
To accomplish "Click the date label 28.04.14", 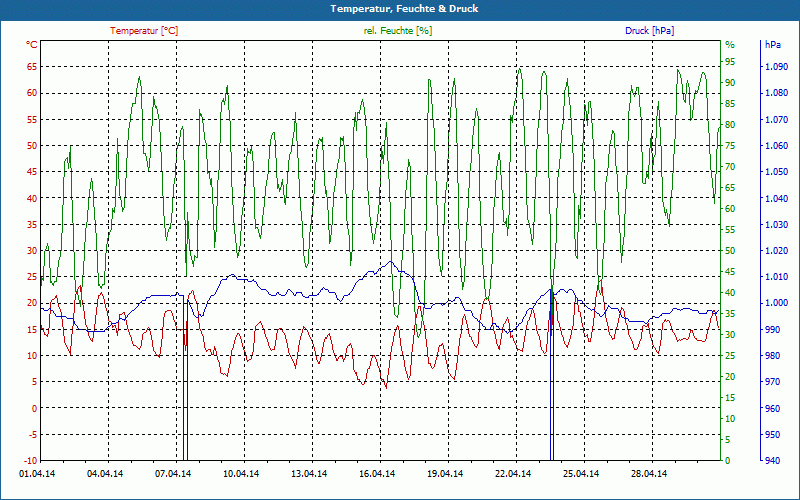I will coord(649,474).
